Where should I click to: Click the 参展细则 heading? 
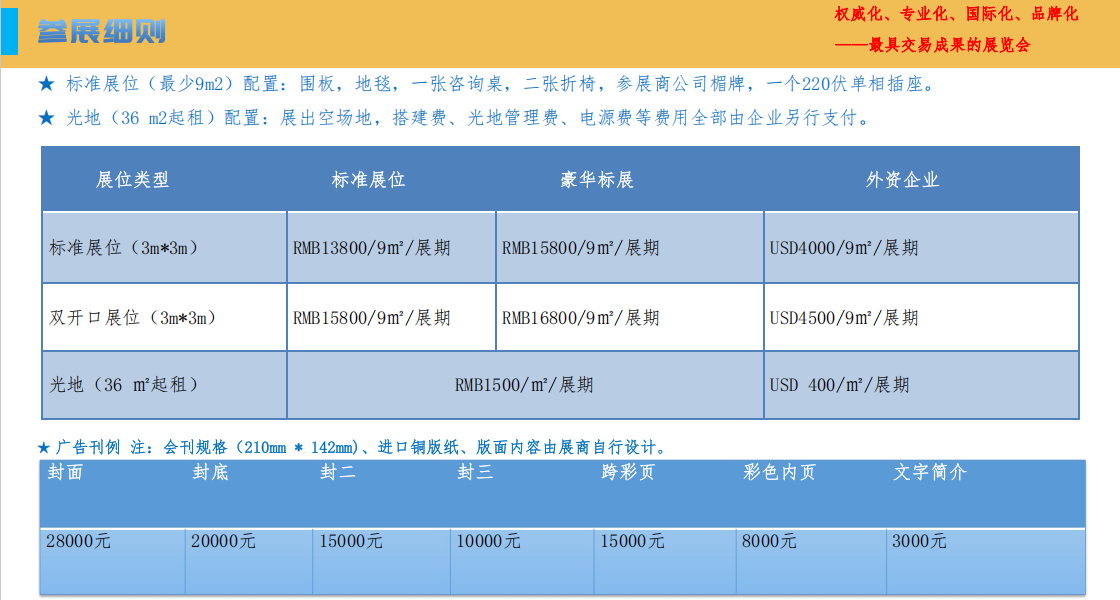pos(102,31)
